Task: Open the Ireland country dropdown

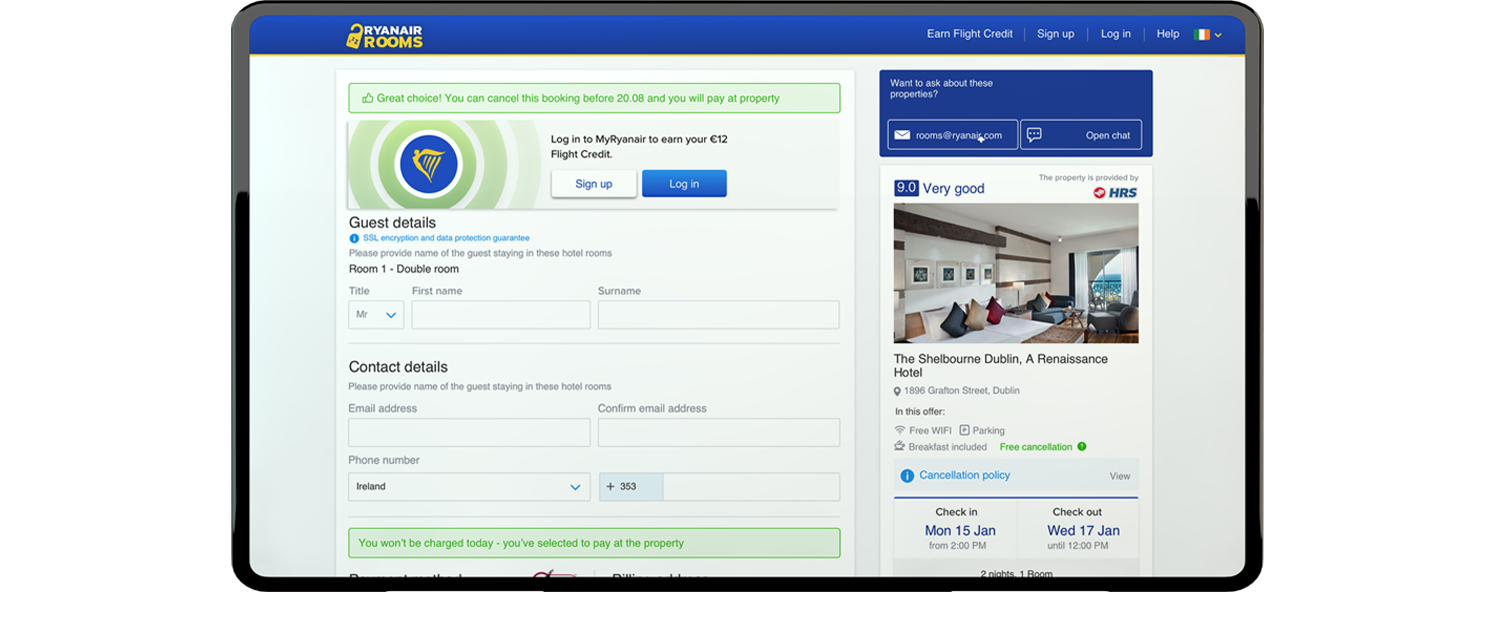Action: 469,487
